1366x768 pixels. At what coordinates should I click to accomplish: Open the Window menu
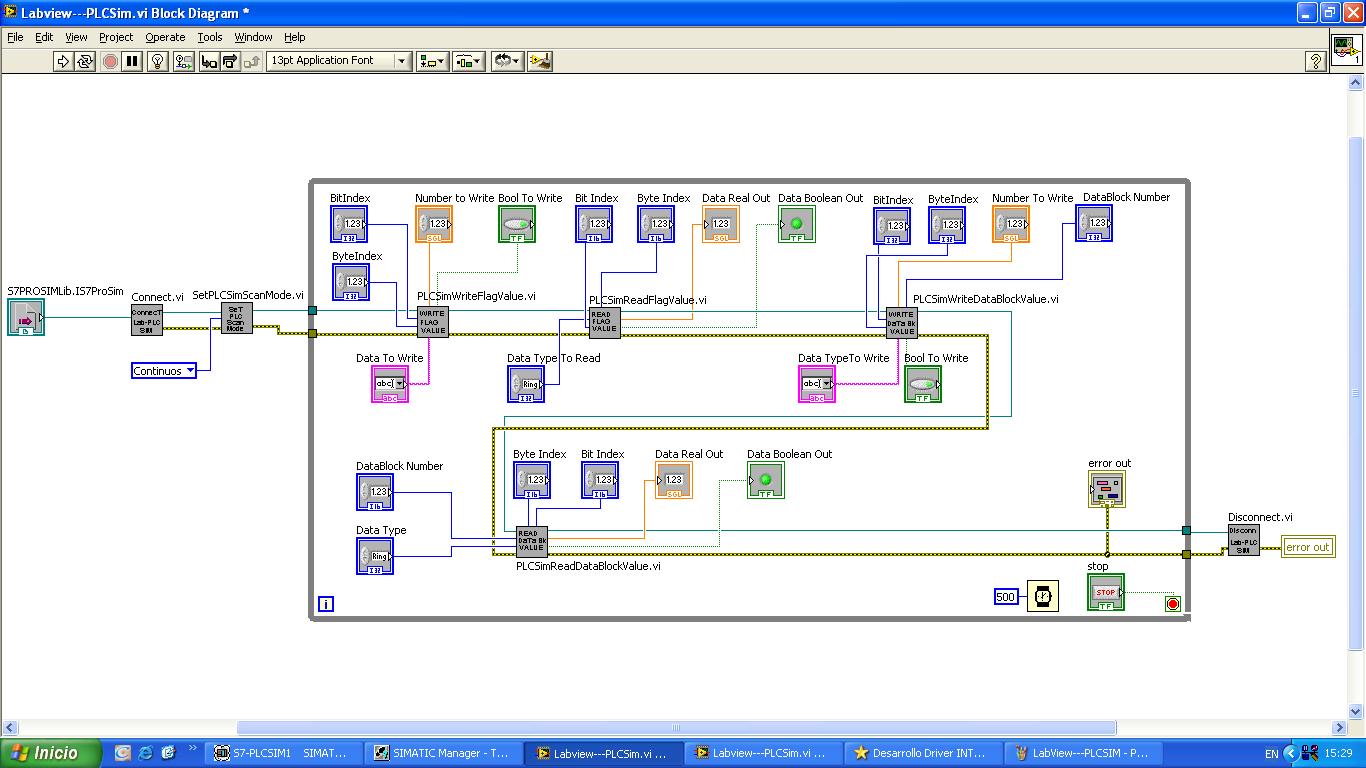(x=253, y=37)
